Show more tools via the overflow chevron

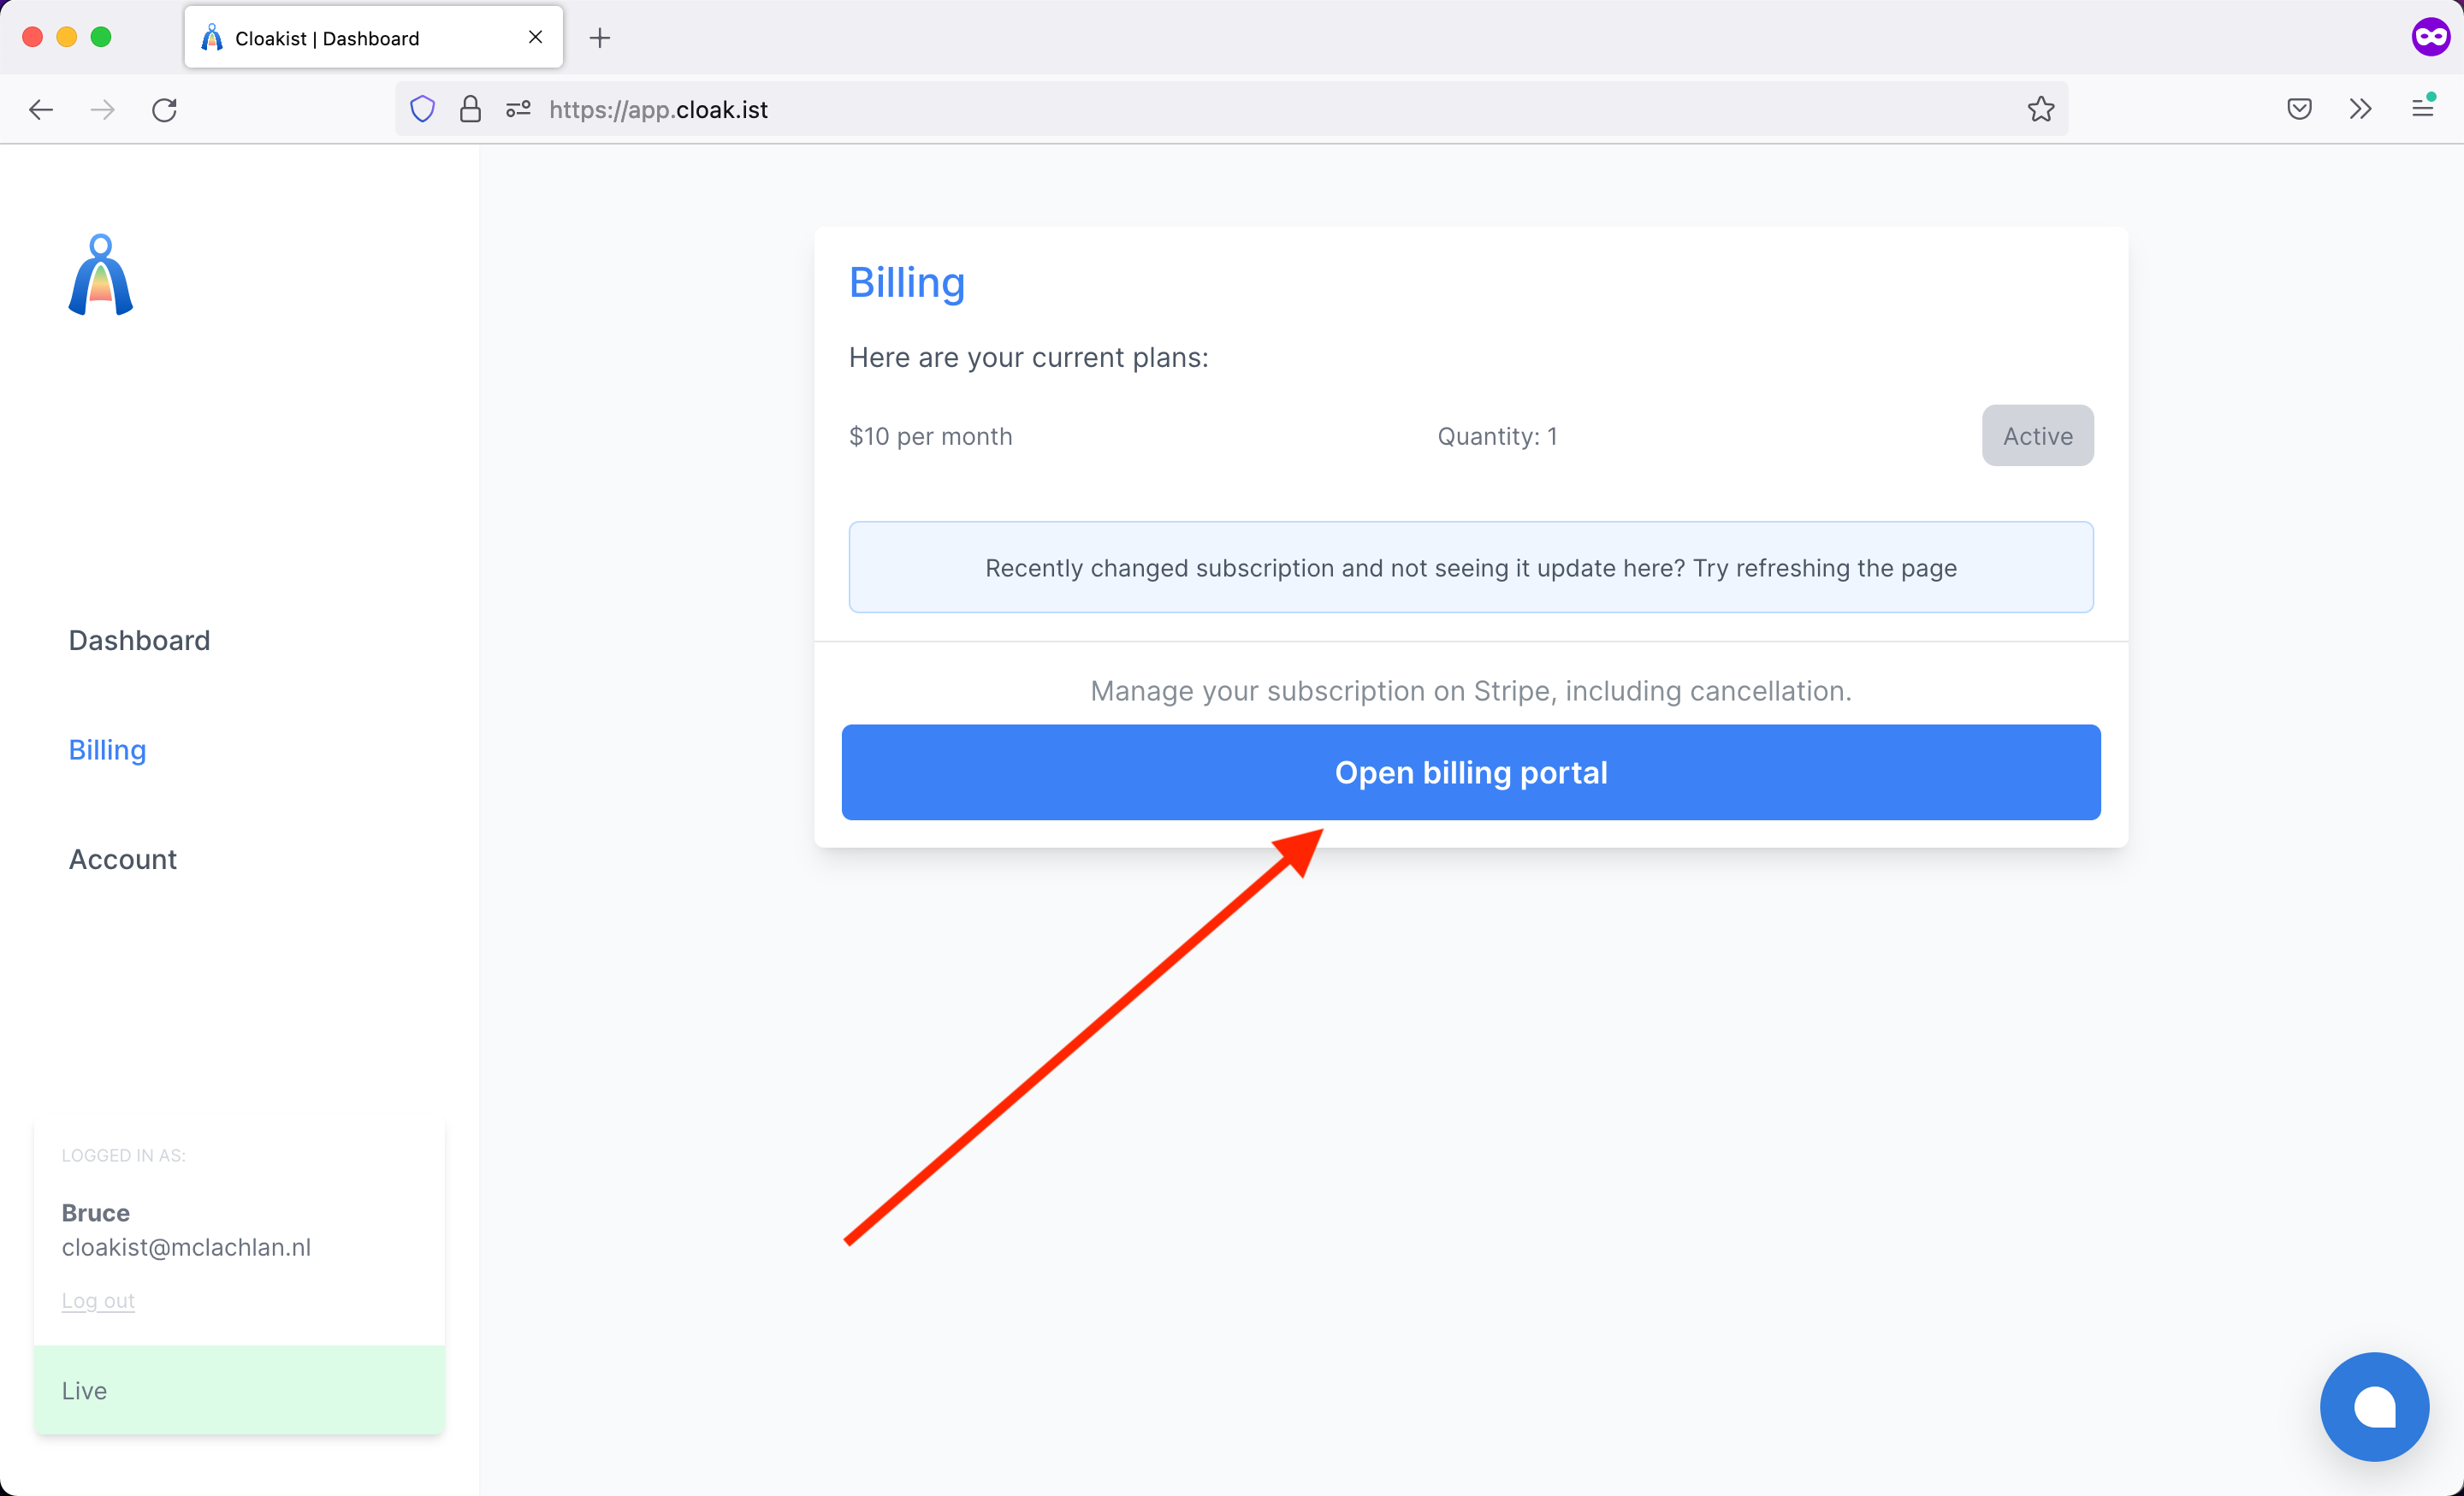coord(2360,109)
